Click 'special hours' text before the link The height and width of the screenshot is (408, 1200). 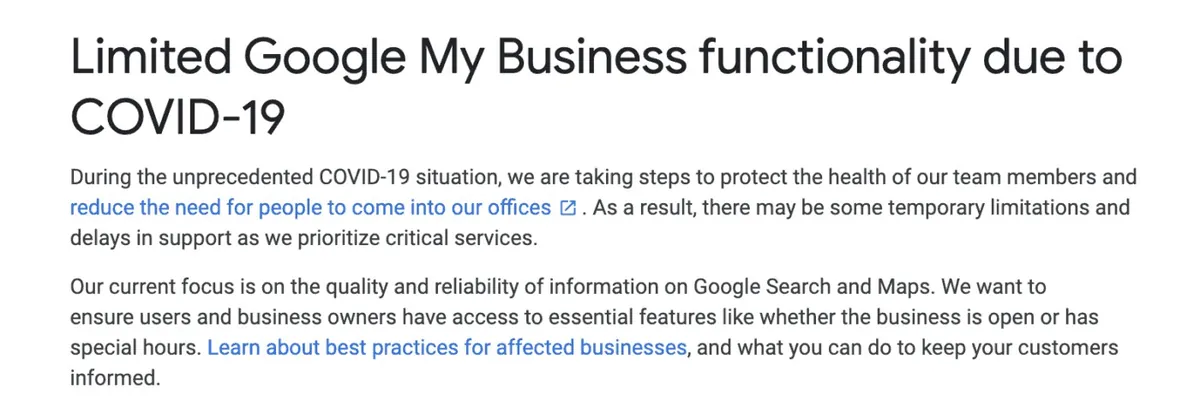point(133,348)
